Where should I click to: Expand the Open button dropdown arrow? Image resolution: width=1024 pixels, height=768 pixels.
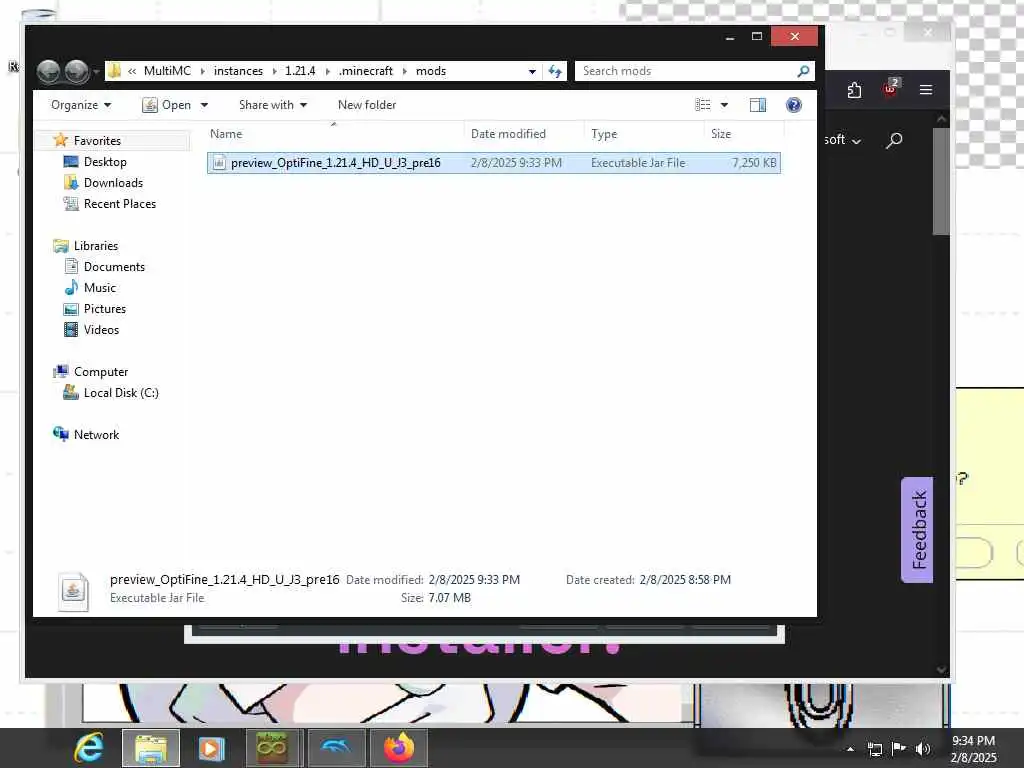click(x=204, y=105)
